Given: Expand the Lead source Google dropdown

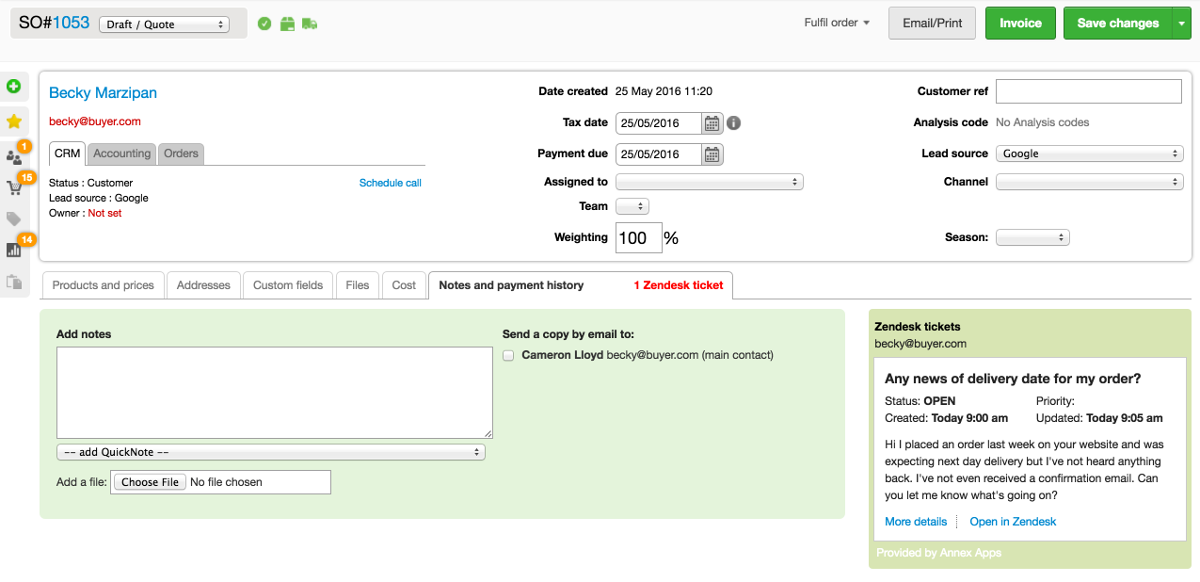Looking at the screenshot, I should 1089,154.
